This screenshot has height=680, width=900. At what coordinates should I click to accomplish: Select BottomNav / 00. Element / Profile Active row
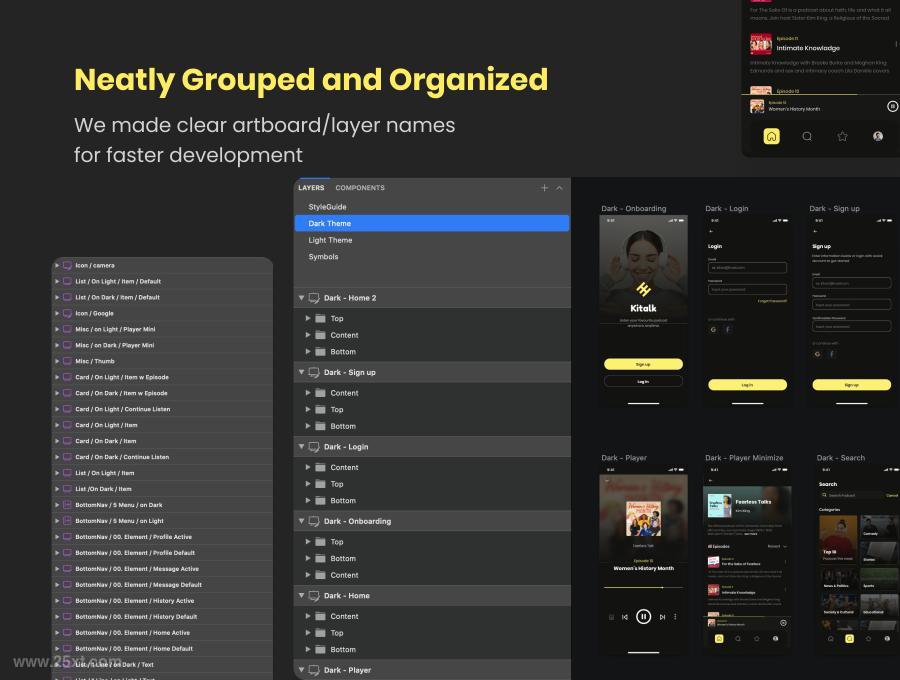162,537
